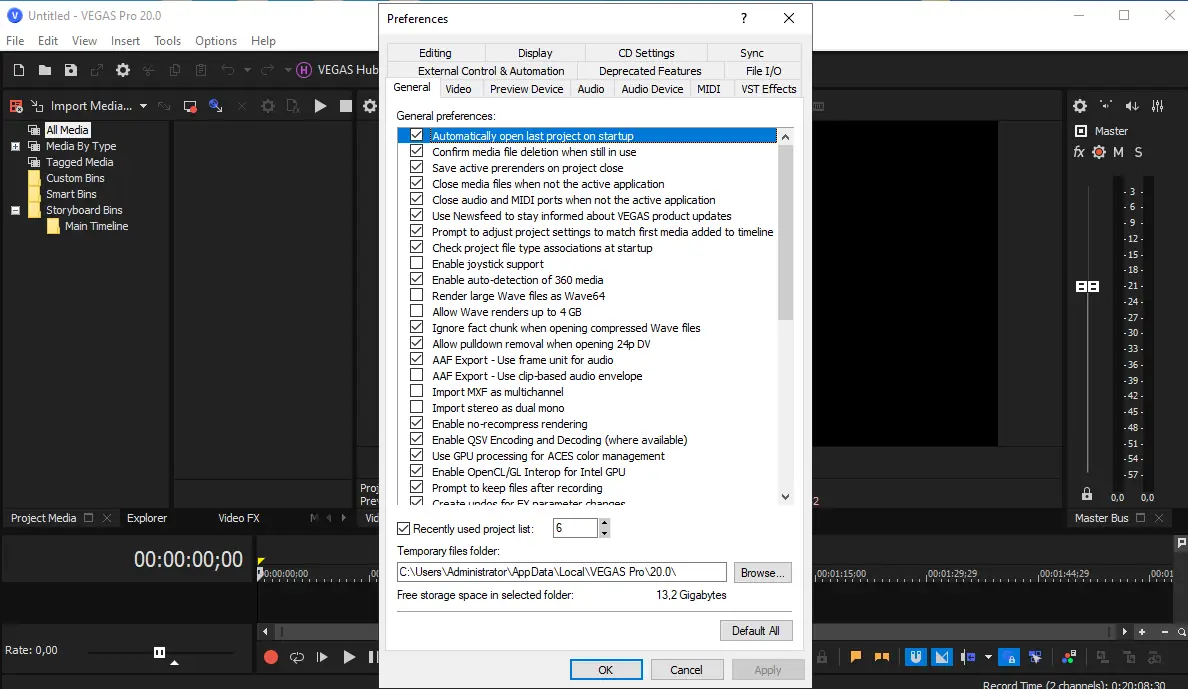
Task: Increase recently used project list count
Action: [x=604, y=523]
